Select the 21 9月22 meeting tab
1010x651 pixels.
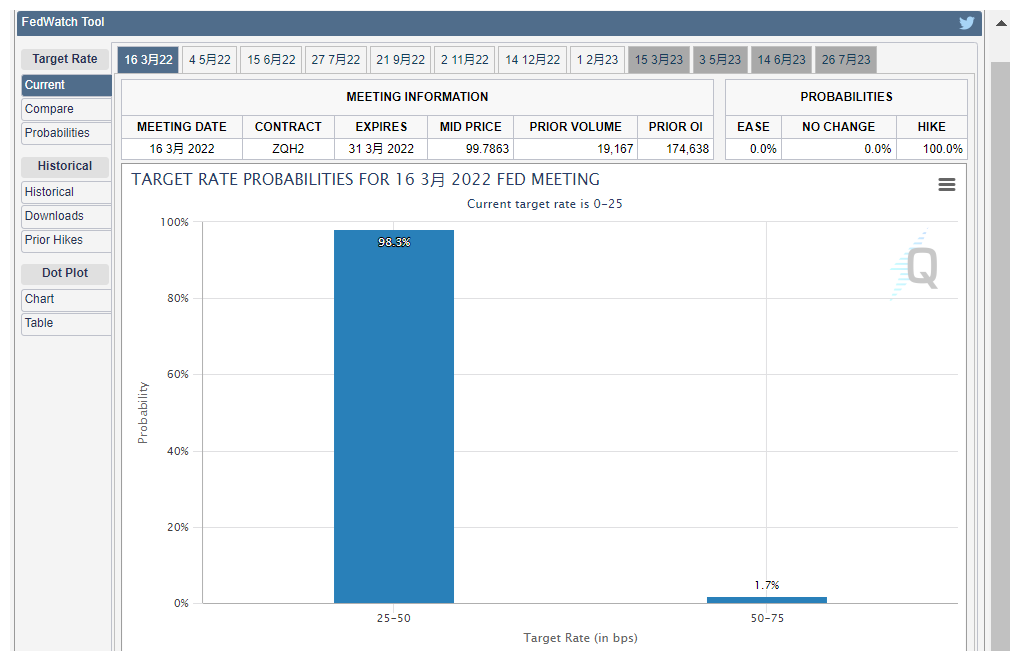click(400, 60)
